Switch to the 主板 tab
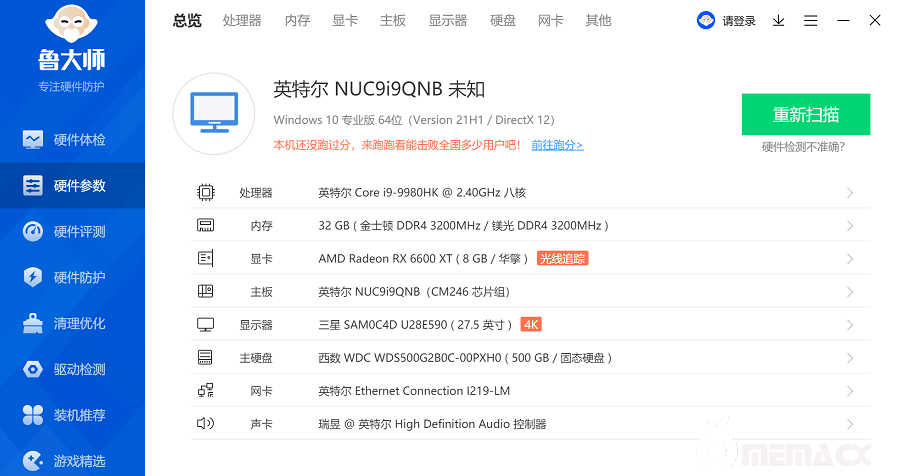Screen dimensions: 898x476 click(x=393, y=21)
